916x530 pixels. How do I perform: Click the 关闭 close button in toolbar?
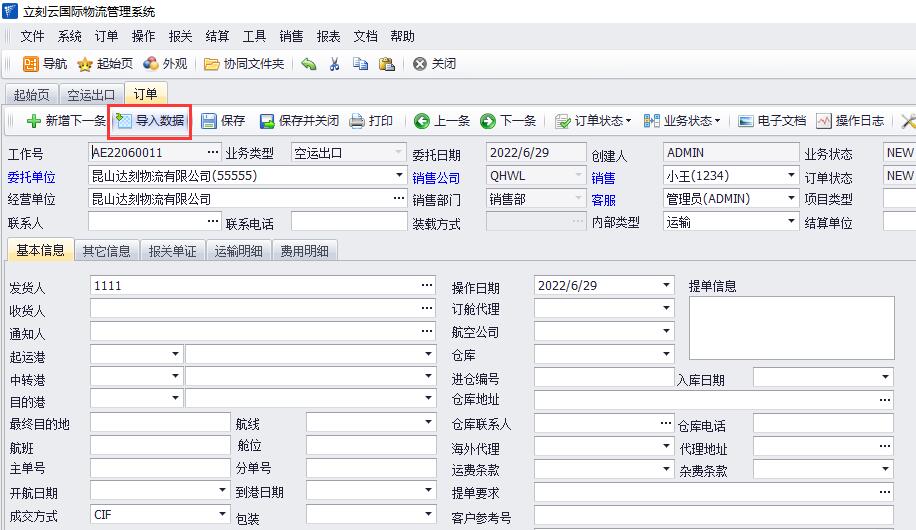pos(435,64)
